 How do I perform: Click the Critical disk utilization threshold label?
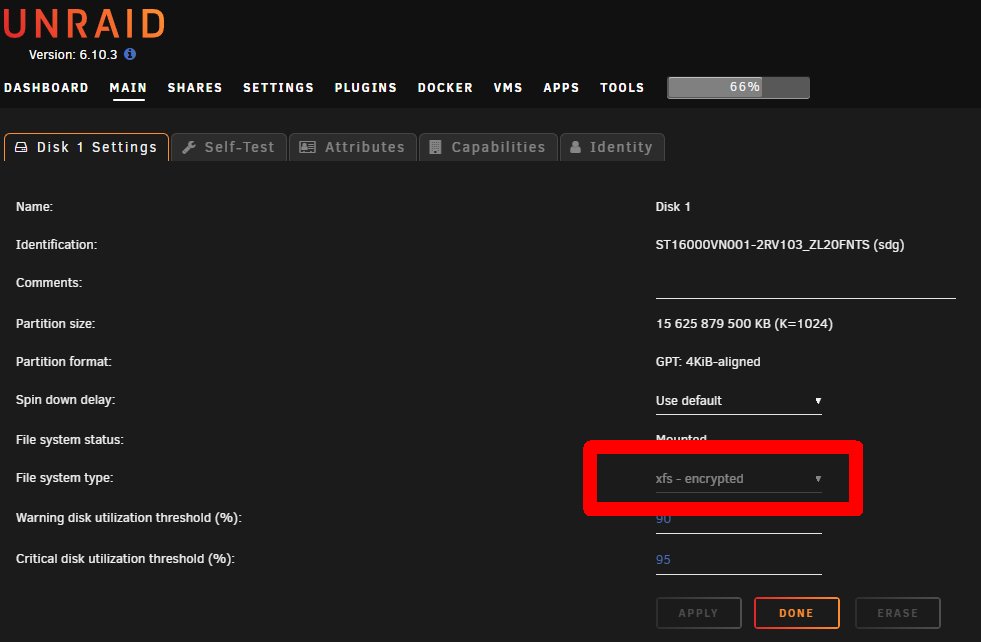coord(125,559)
